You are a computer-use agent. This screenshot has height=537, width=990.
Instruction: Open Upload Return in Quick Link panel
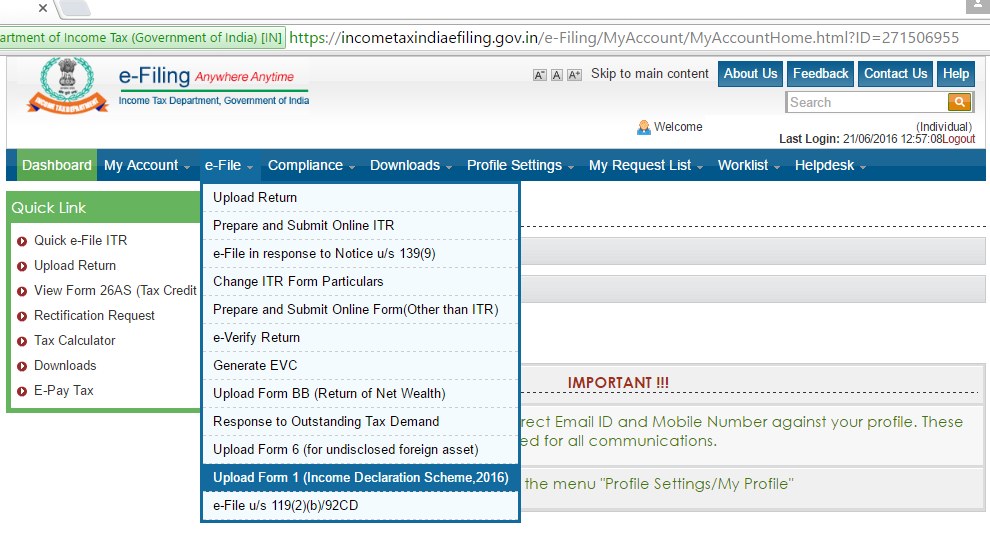[75, 266]
